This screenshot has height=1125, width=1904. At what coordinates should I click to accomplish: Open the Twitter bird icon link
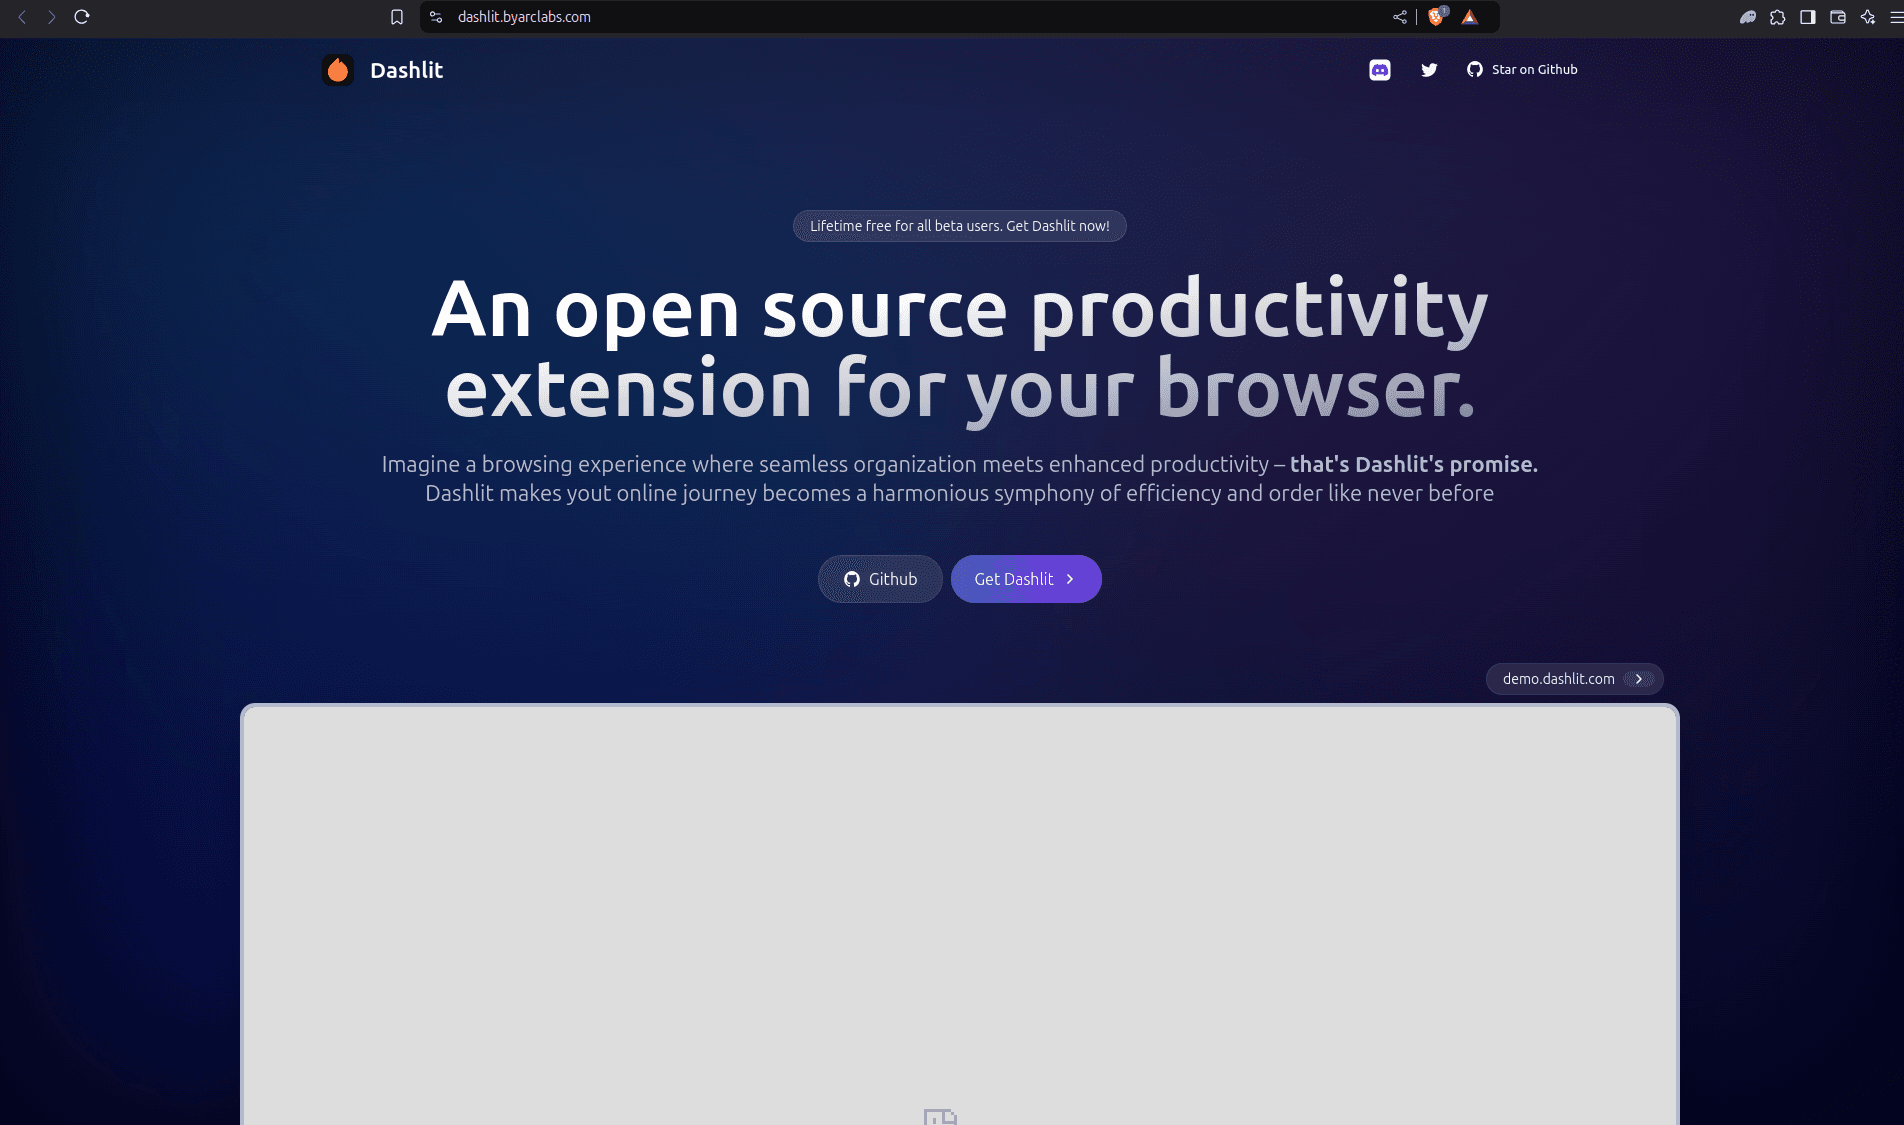[1429, 70]
